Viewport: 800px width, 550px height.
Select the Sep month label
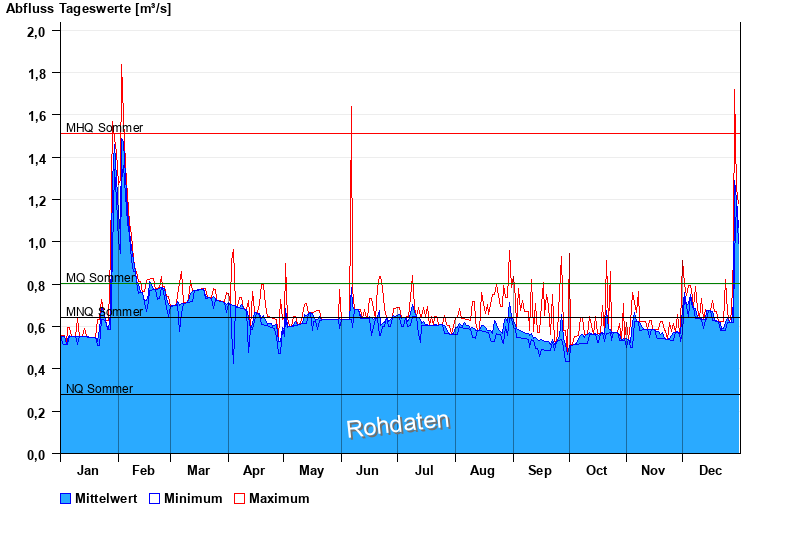tap(540, 471)
